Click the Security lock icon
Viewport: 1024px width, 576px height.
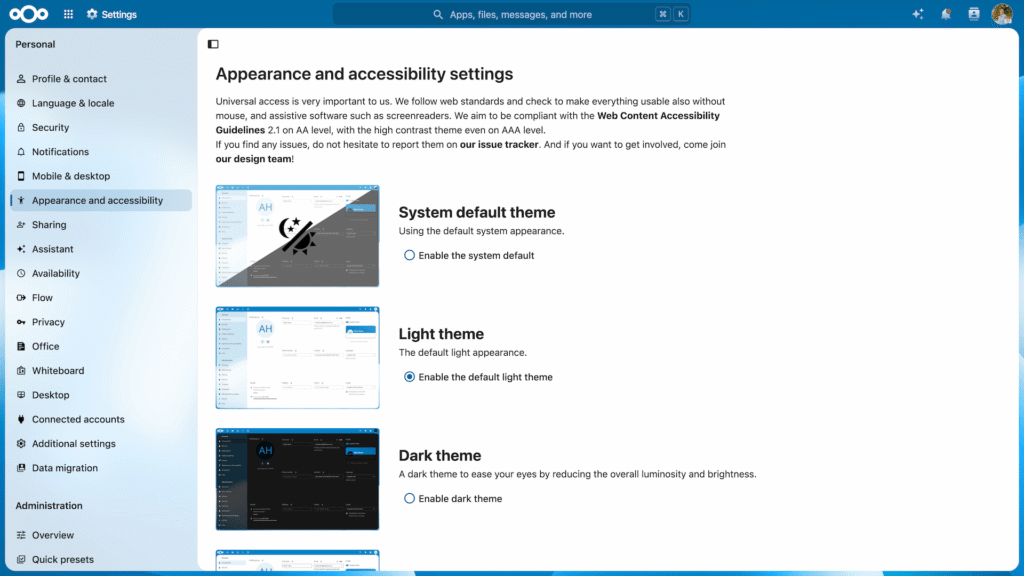(x=21, y=127)
